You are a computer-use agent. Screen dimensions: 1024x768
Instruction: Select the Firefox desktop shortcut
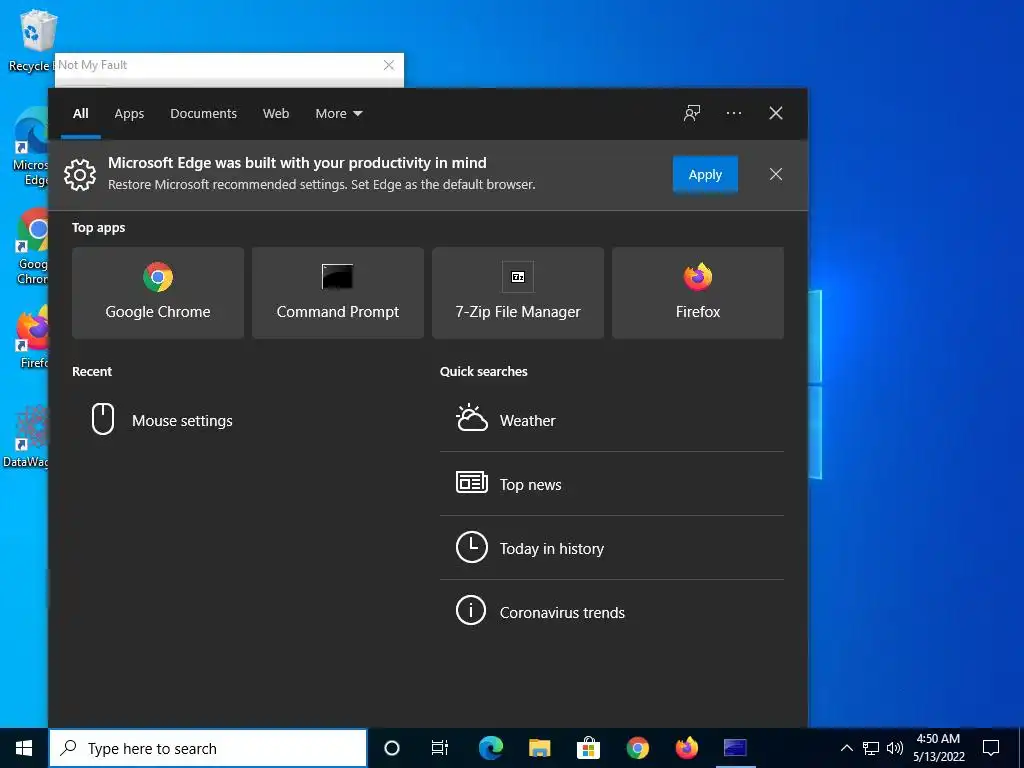(33, 338)
